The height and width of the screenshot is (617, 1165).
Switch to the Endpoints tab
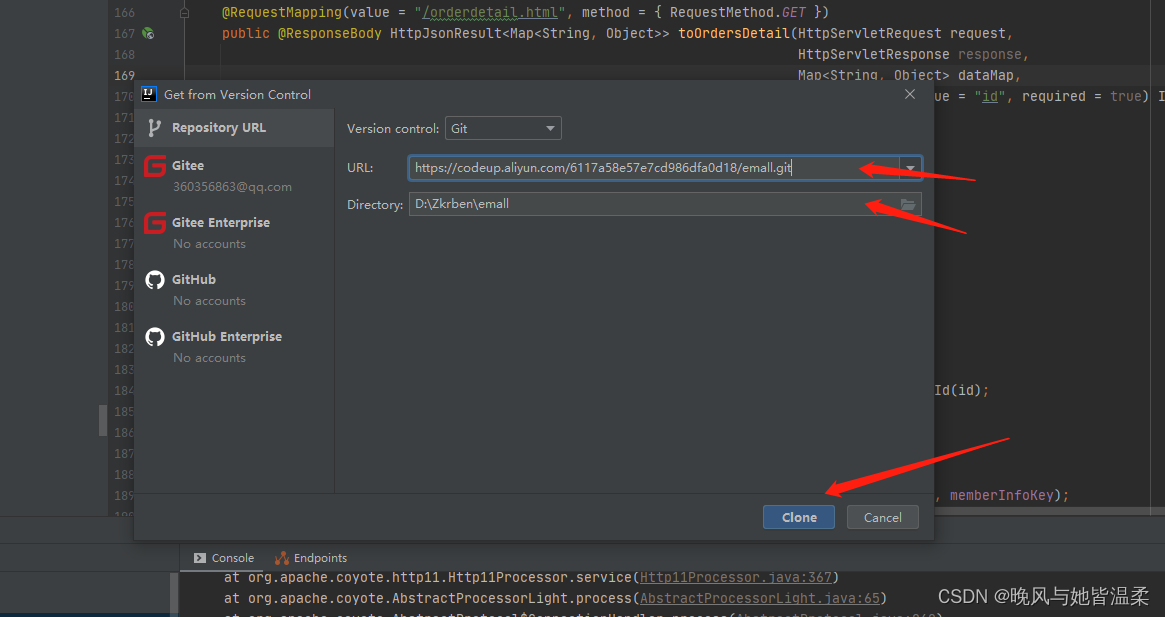311,558
